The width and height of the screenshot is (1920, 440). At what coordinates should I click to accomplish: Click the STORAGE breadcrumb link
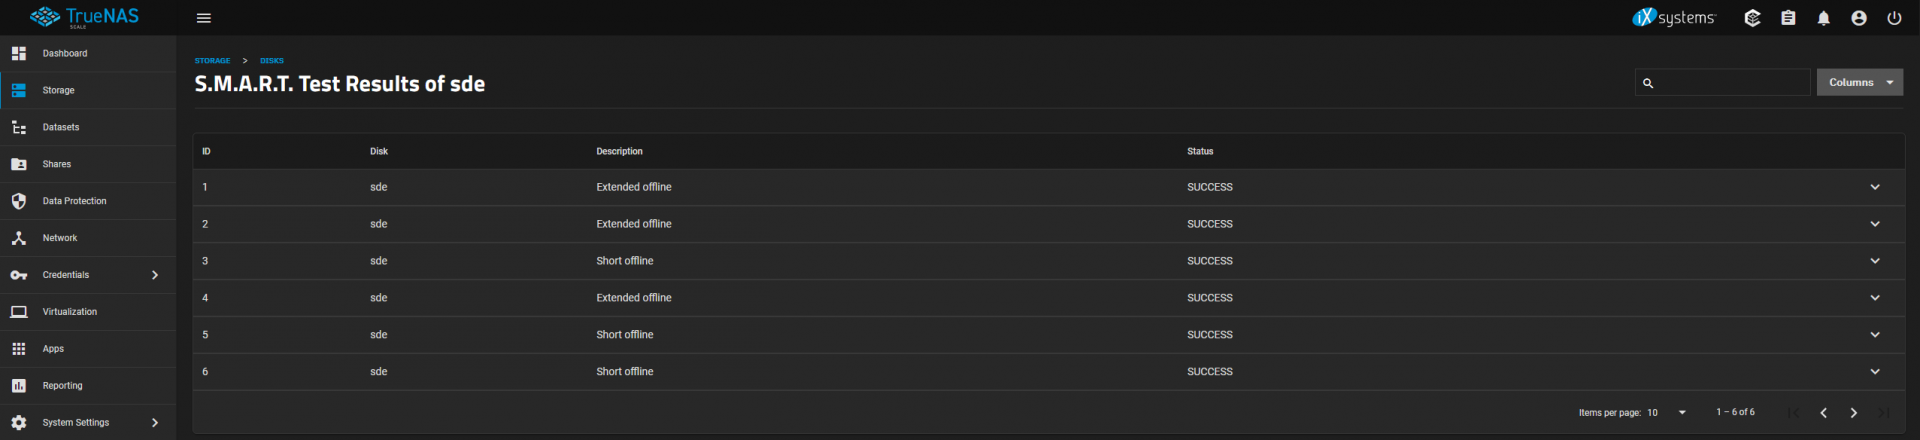212,61
